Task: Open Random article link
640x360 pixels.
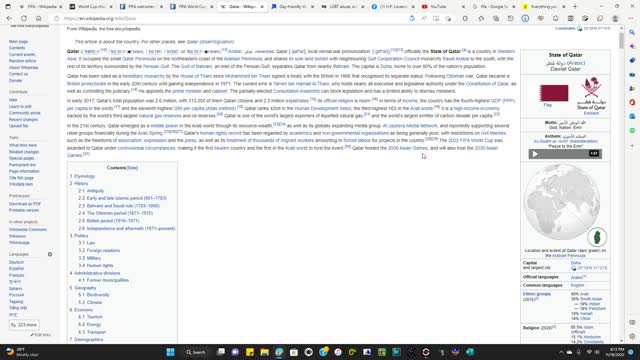Action: pos(22,61)
